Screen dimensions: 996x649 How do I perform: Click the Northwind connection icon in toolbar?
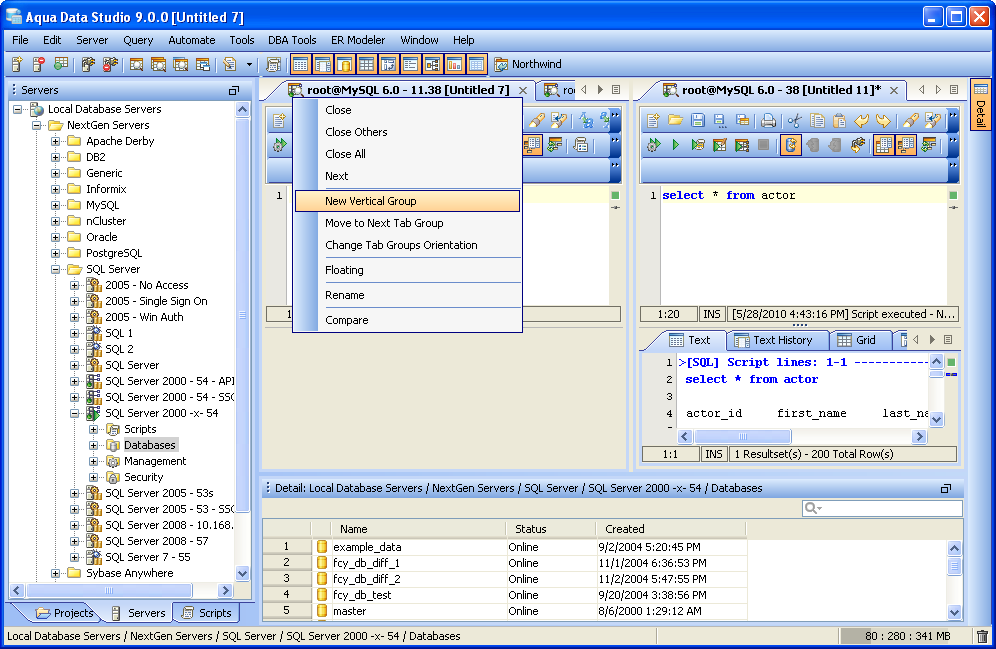coord(501,64)
